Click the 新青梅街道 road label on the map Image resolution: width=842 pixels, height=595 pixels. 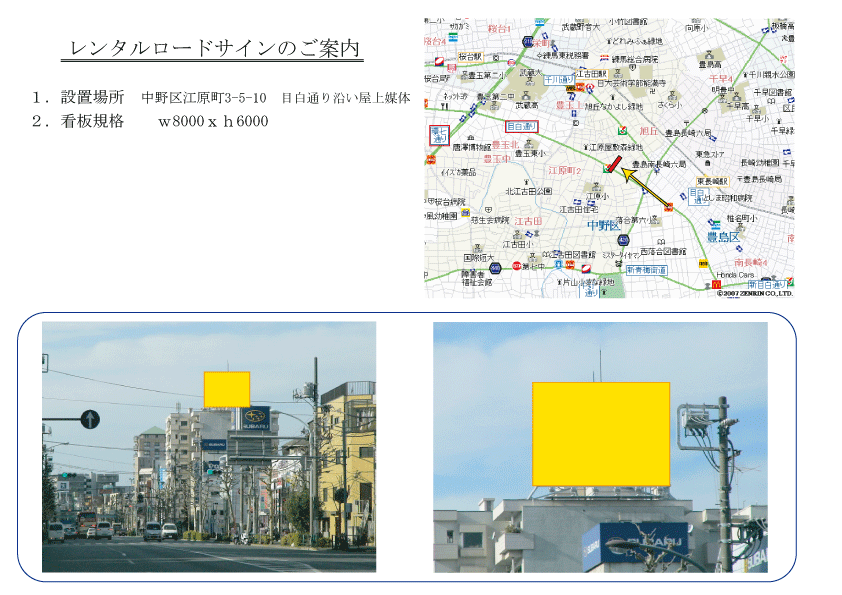coord(646,270)
